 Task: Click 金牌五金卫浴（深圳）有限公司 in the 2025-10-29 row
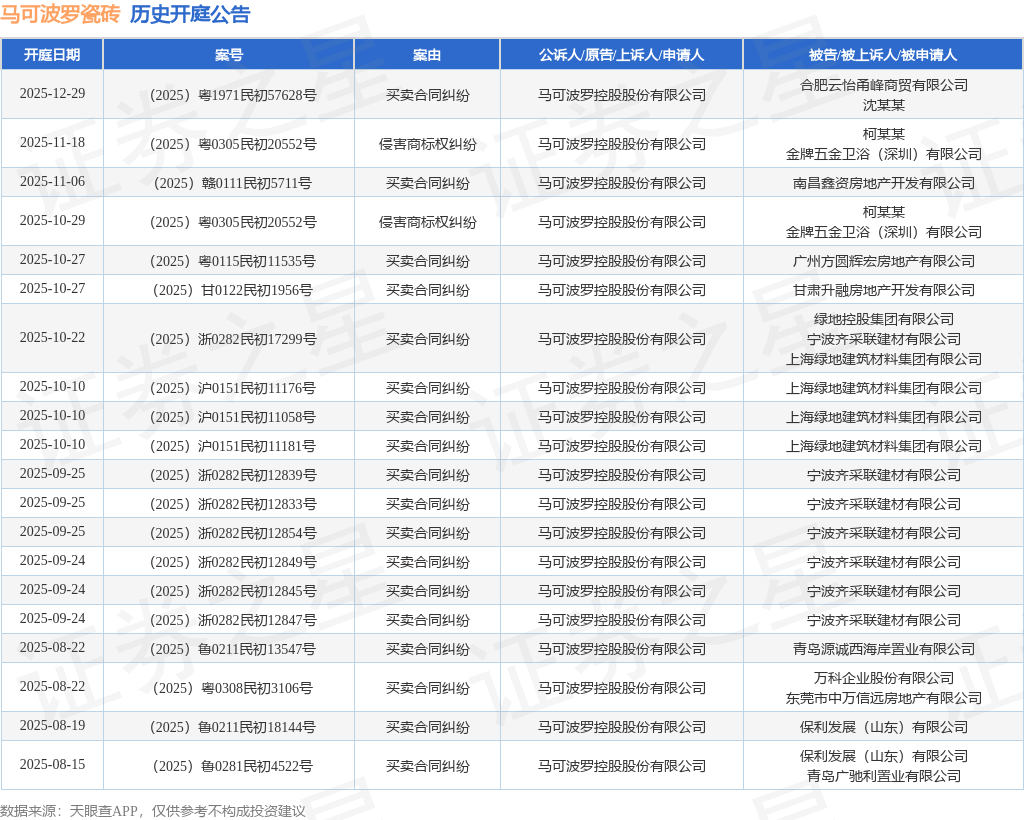click(x=884, y=232)
